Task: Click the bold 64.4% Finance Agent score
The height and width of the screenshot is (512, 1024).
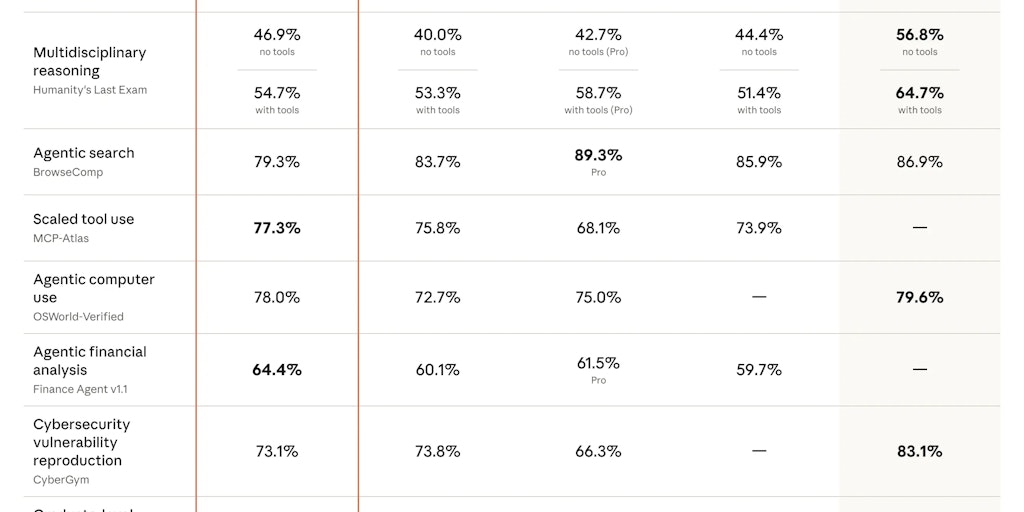Action: (x=277, y=370)
